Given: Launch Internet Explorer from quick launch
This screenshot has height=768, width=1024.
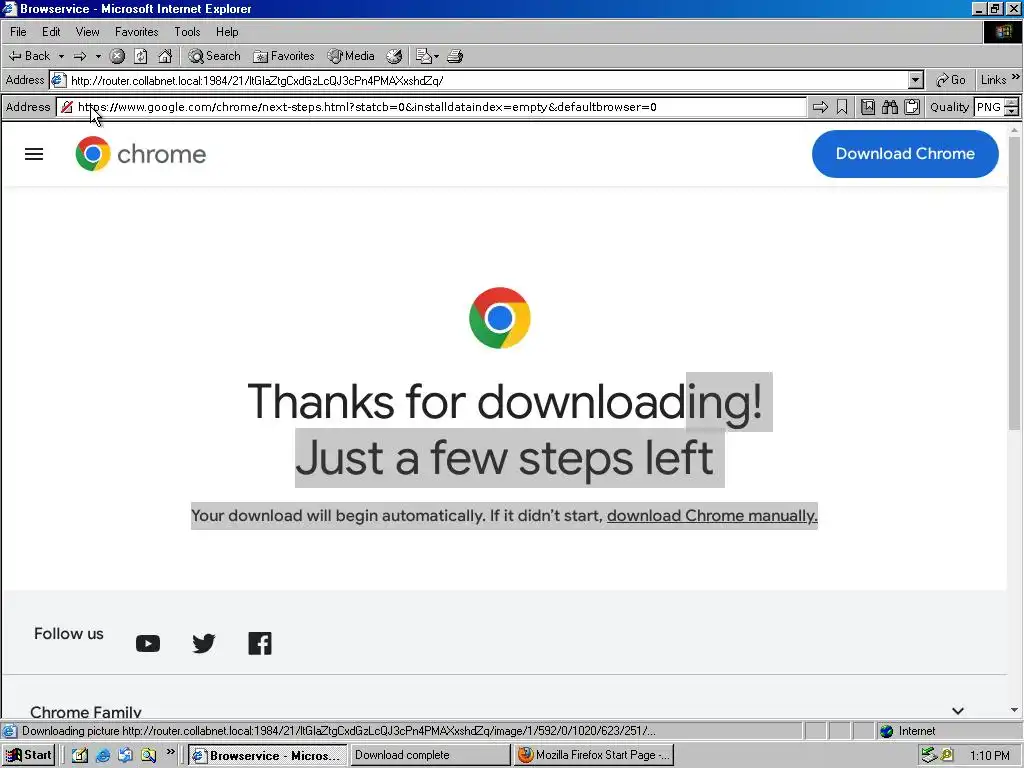Looking at the screenshot, I should coord(103,756).
